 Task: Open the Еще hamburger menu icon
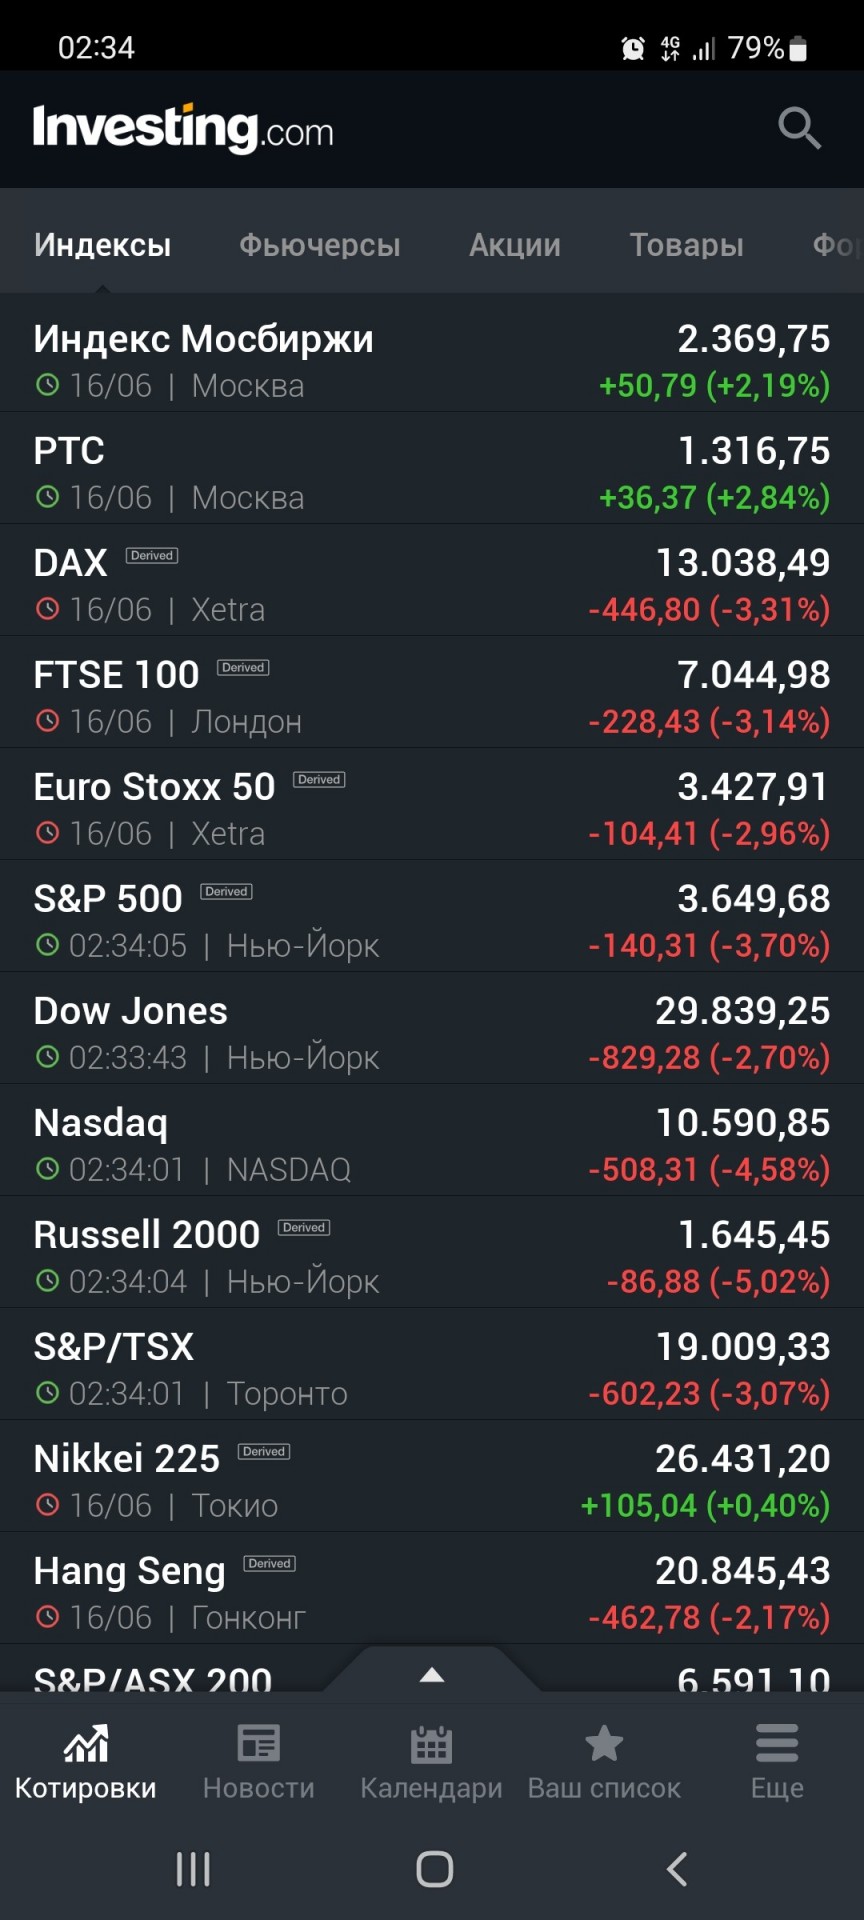(777, 1743)
